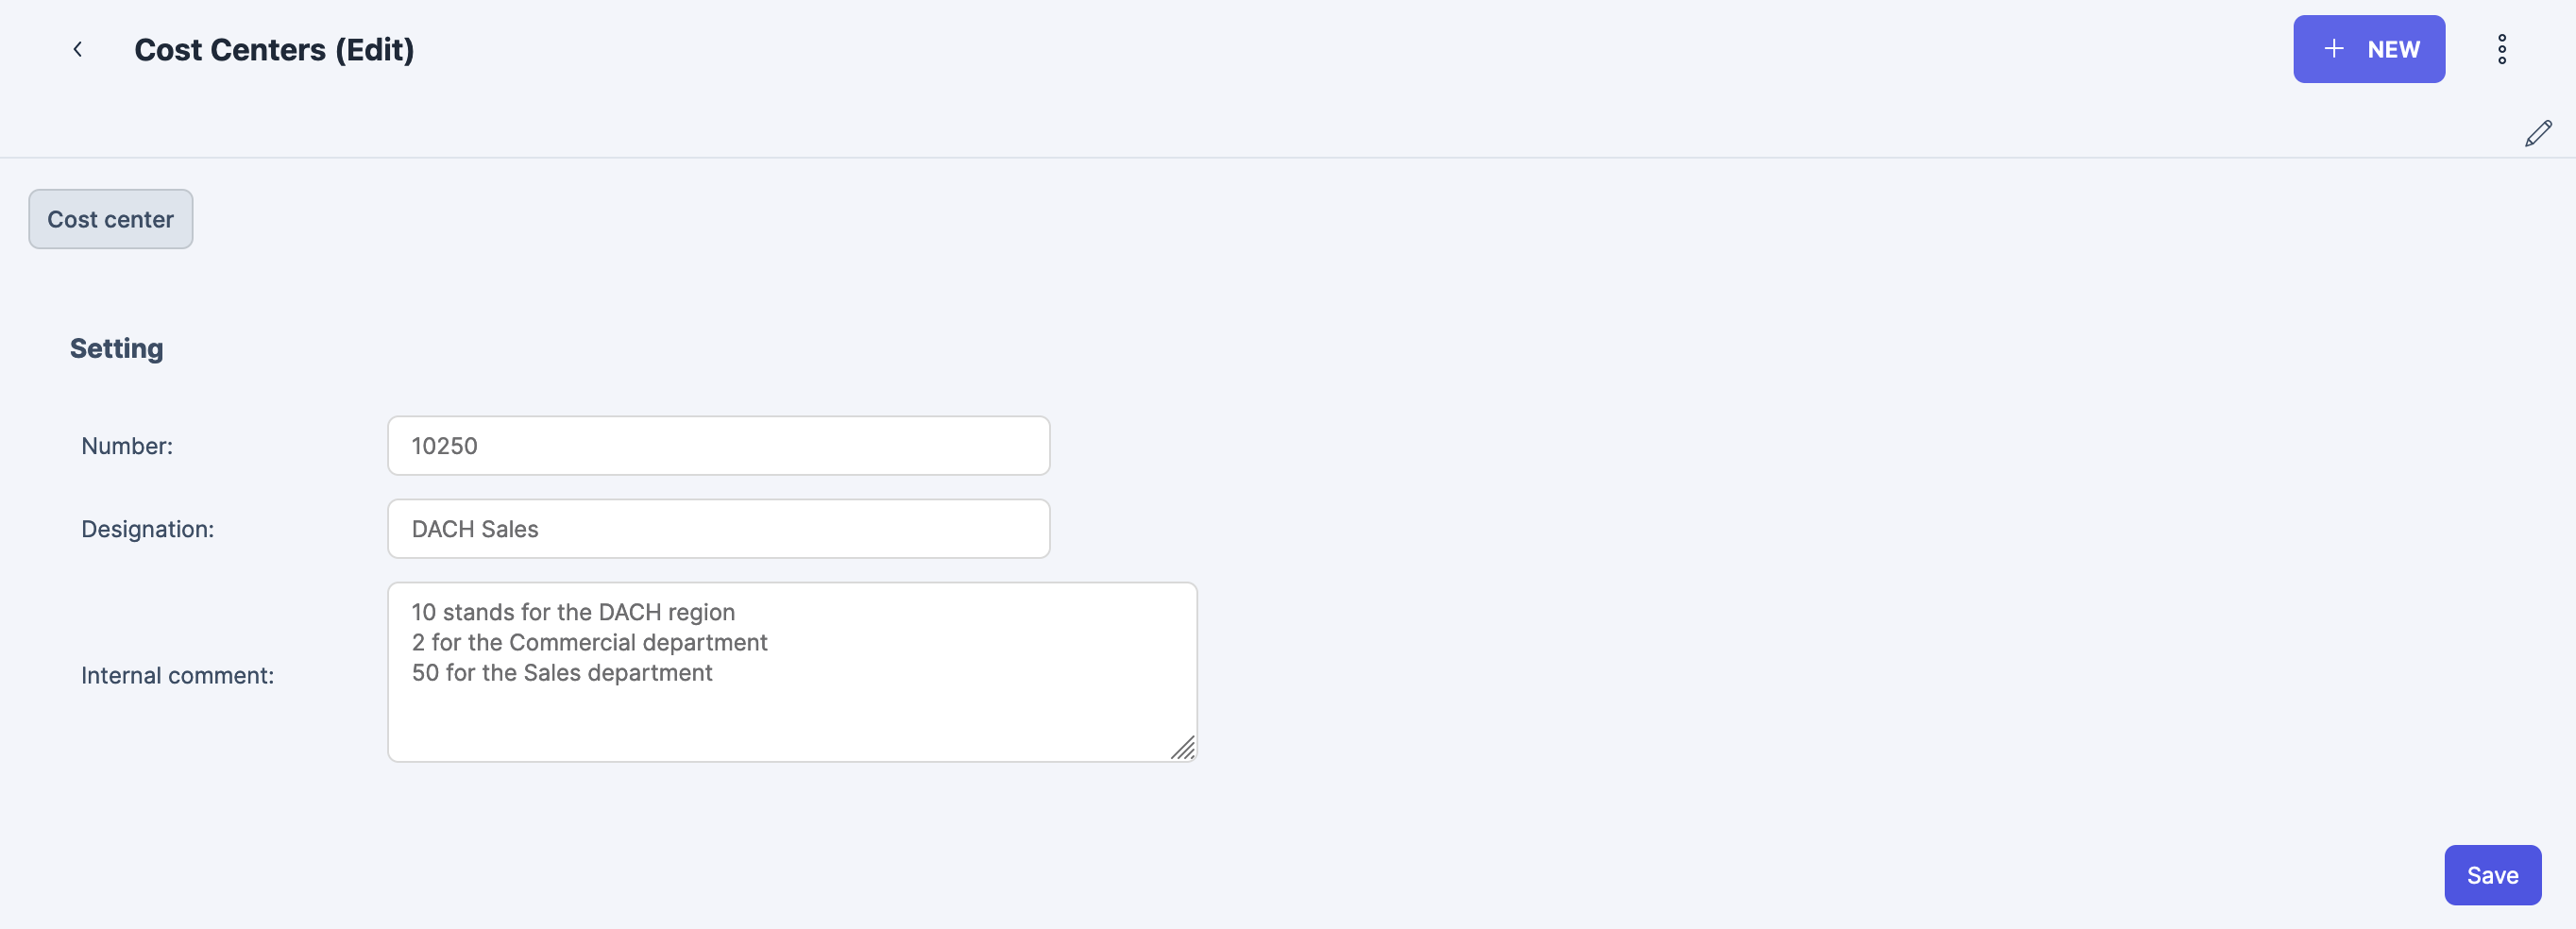Save the cost center changes
Image resolution: width=2576 pixels, height=929 pixels.
coord(2491,875)
